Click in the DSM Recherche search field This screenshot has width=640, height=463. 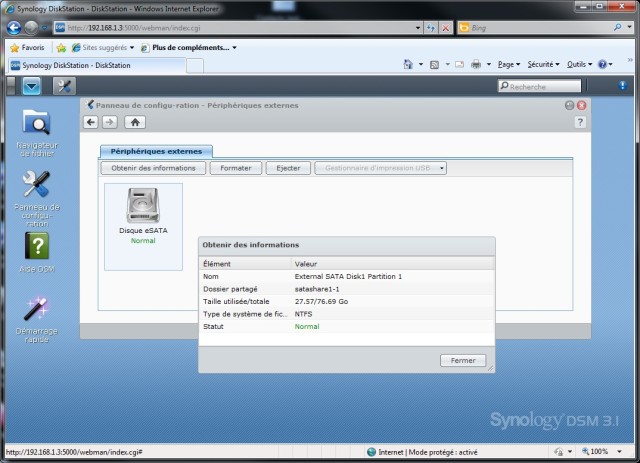click(540, 86)
